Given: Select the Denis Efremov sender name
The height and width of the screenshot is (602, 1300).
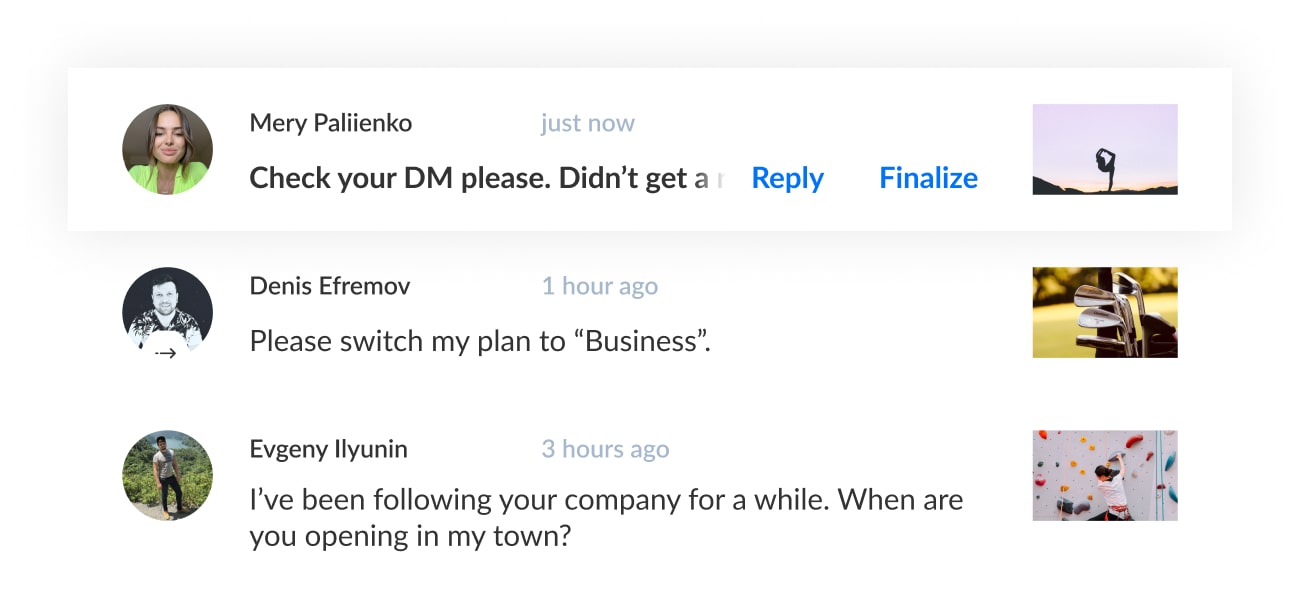Looking at the screenshot, I should (x=329, y=286).
